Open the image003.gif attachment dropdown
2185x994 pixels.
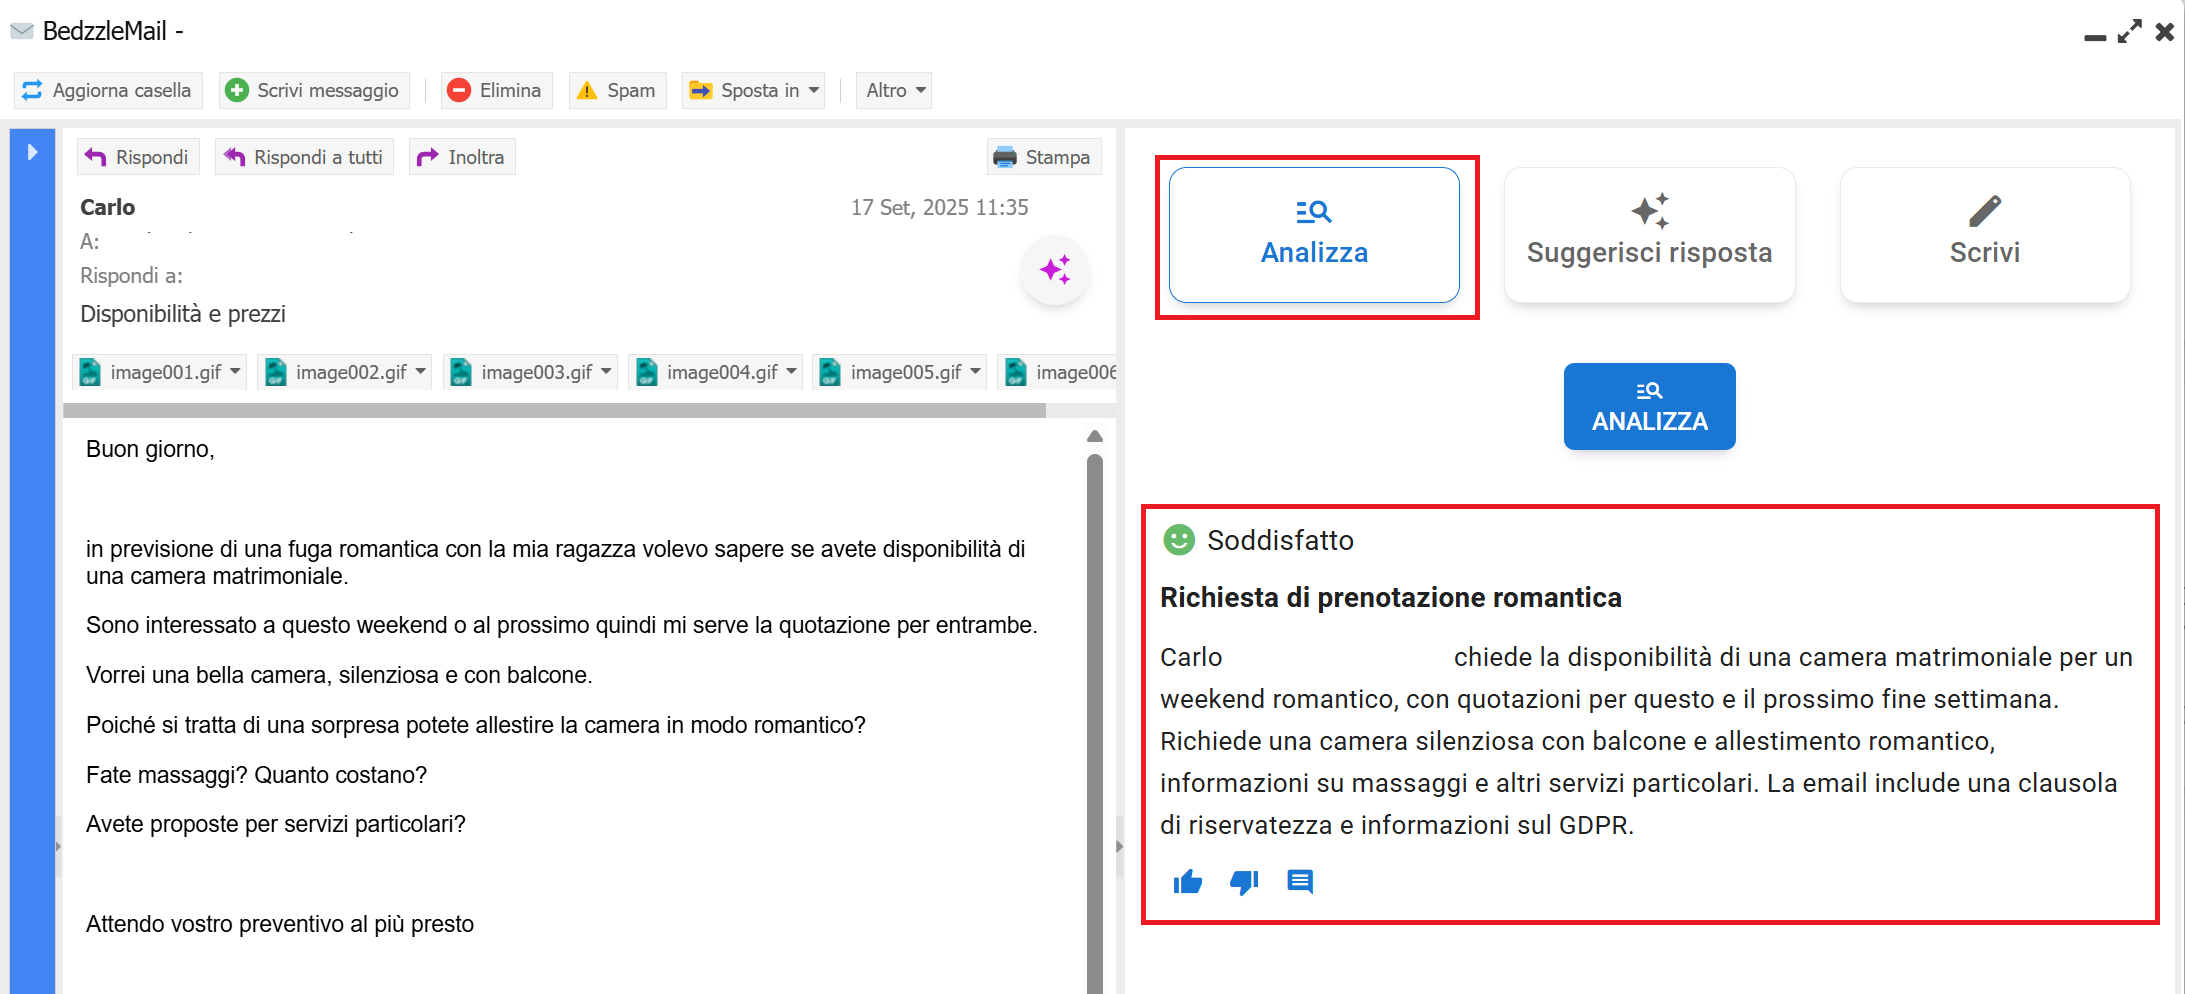coord(606,371)
